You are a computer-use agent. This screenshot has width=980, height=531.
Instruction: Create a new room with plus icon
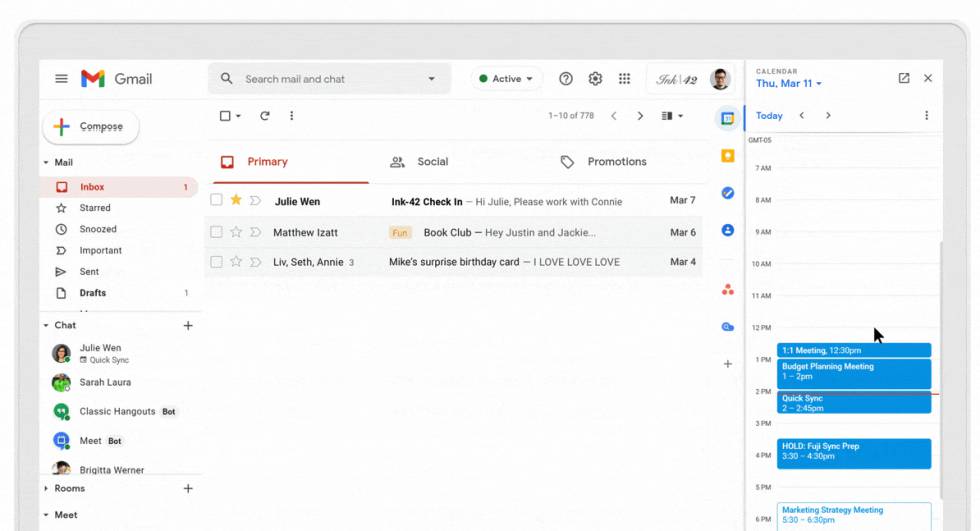(188, 489)
